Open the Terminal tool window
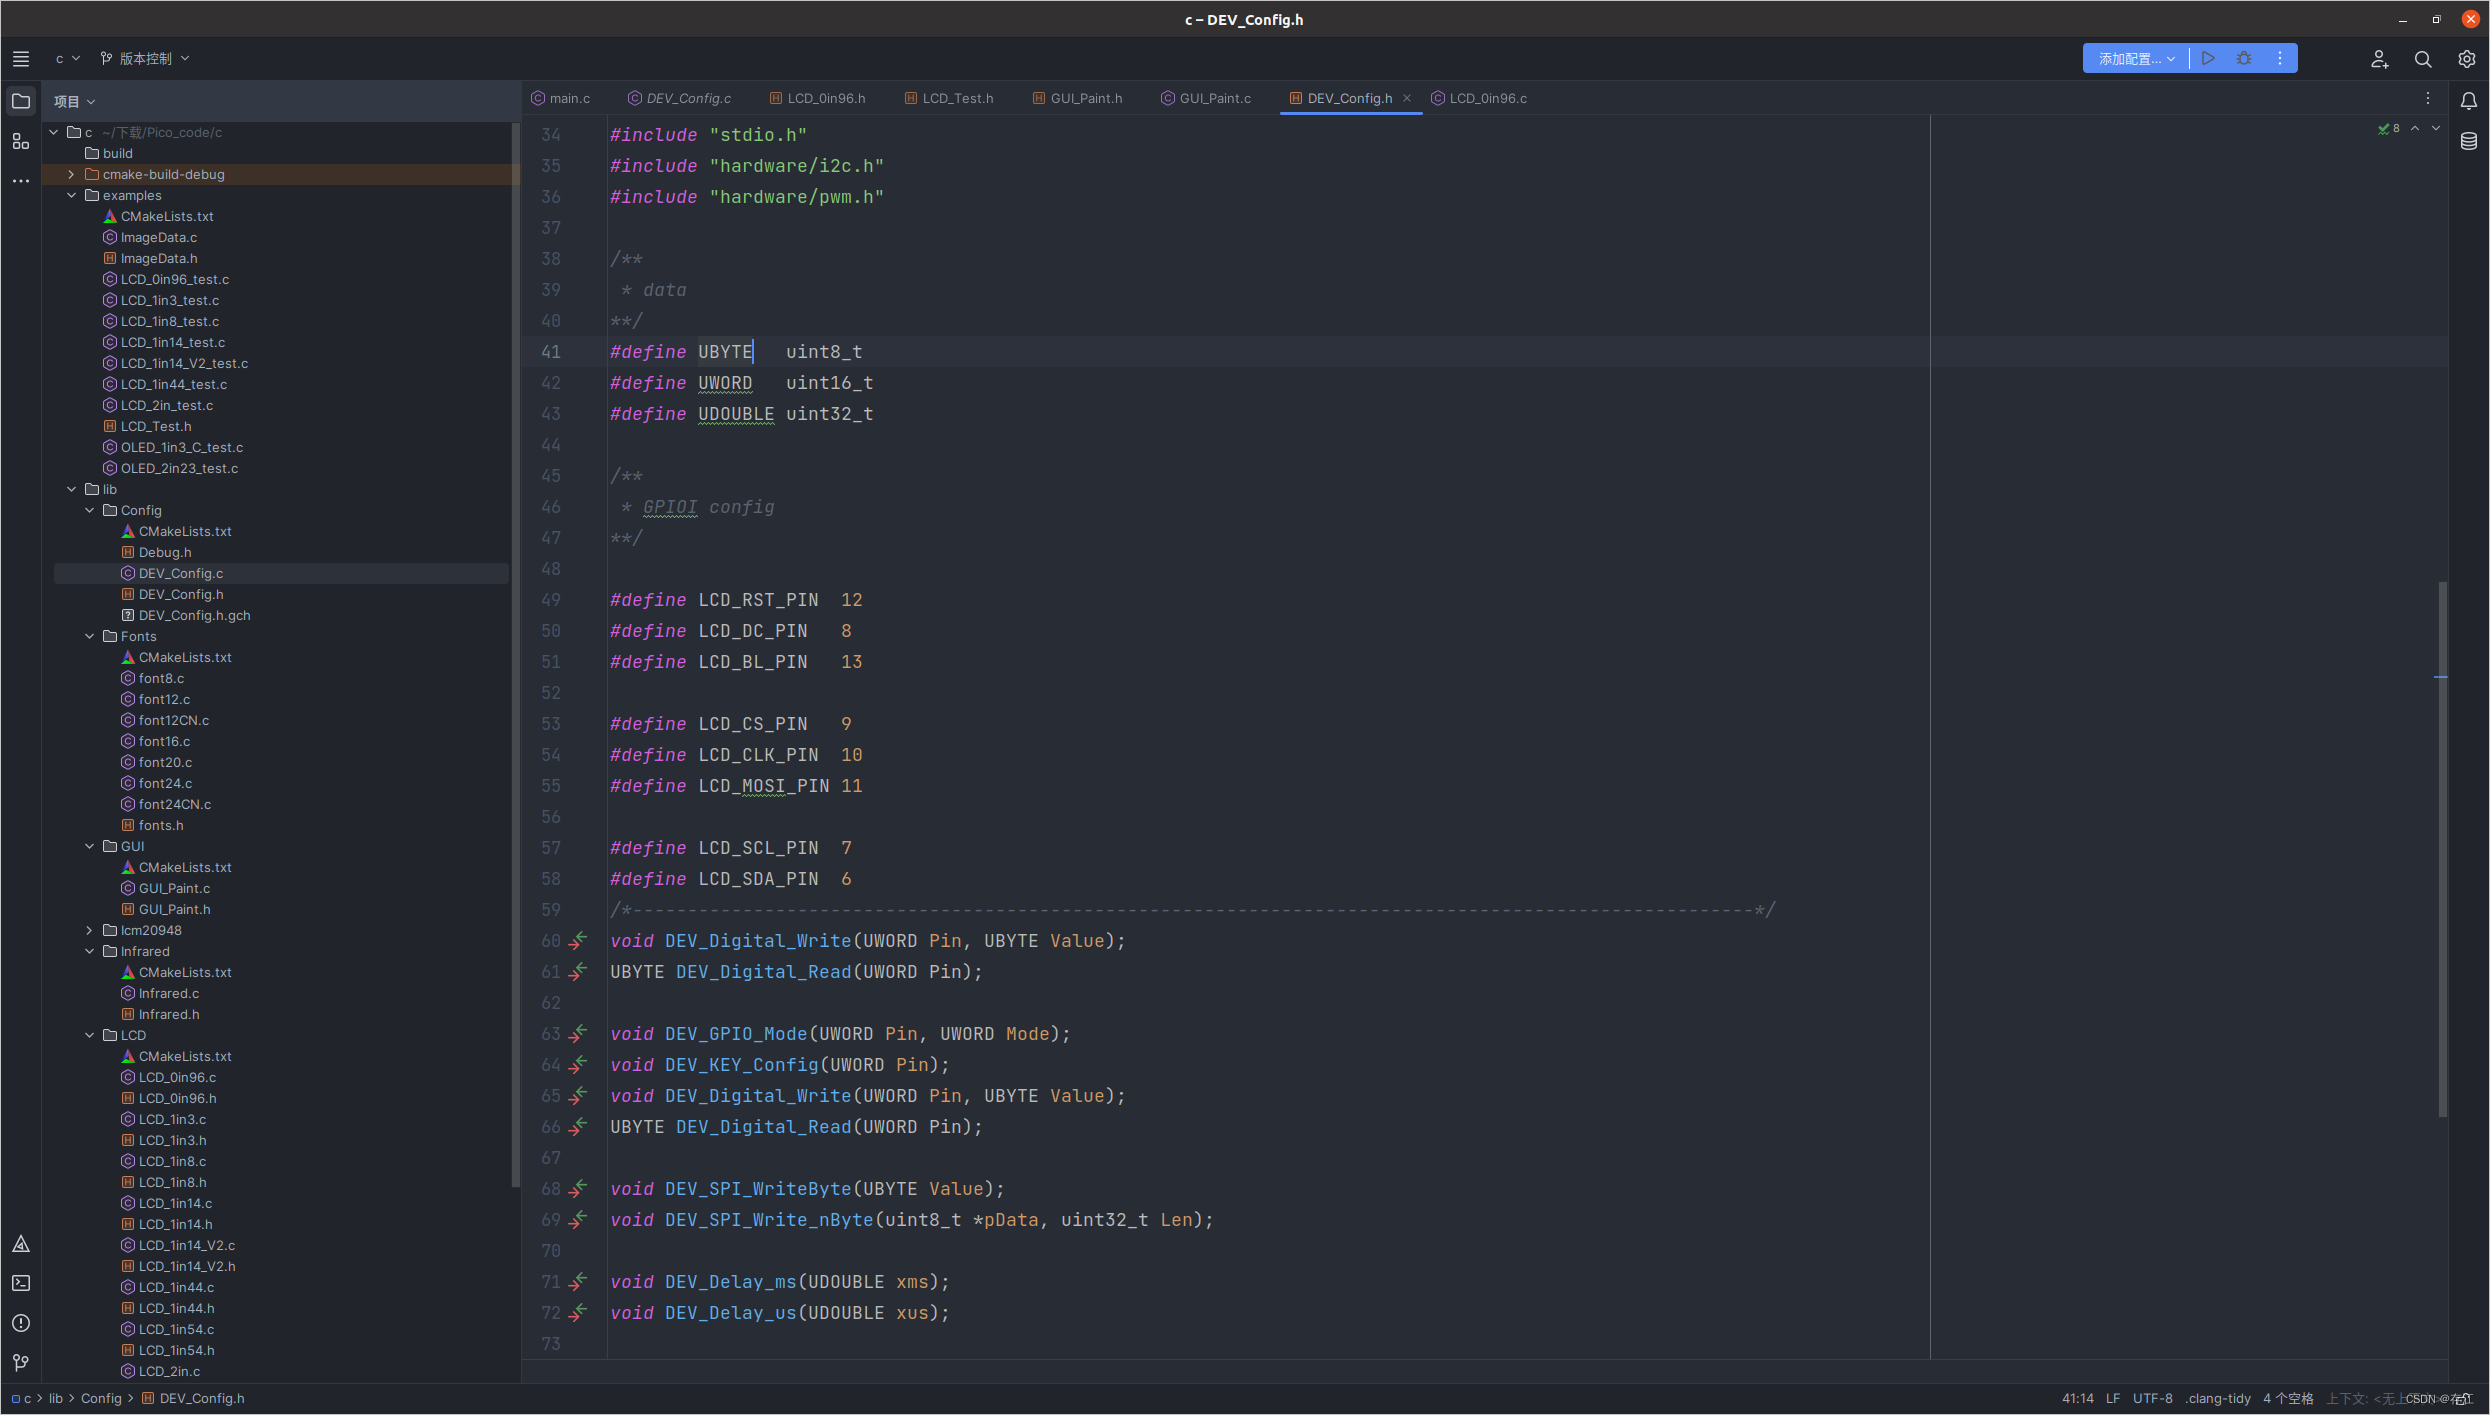This screenshot has width=2490, height=1415. (x=21, y=1283)
